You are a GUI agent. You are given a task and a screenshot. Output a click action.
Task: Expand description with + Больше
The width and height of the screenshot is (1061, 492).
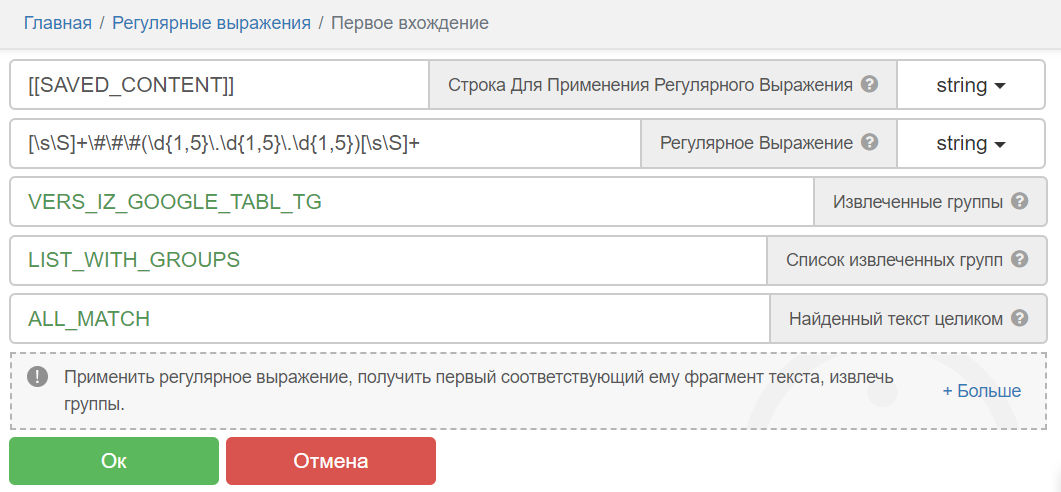(x=981, y=390)
